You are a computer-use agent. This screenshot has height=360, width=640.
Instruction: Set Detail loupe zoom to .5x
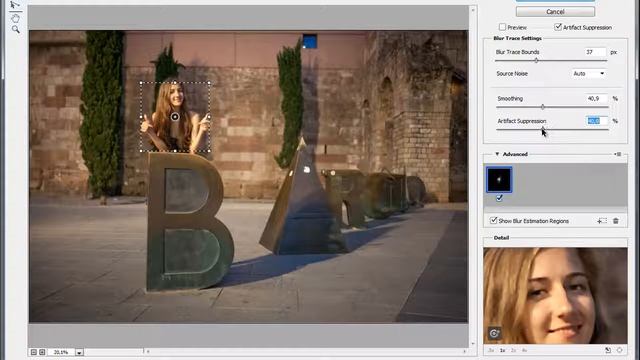491,350
